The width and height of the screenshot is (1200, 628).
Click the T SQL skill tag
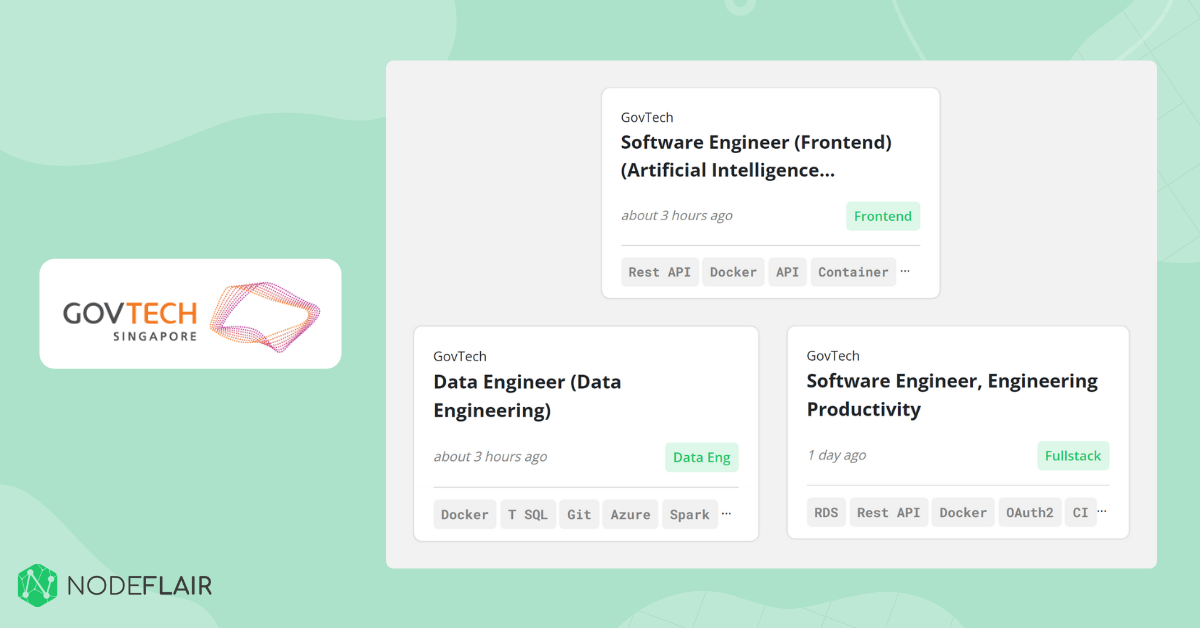point(527,515)
